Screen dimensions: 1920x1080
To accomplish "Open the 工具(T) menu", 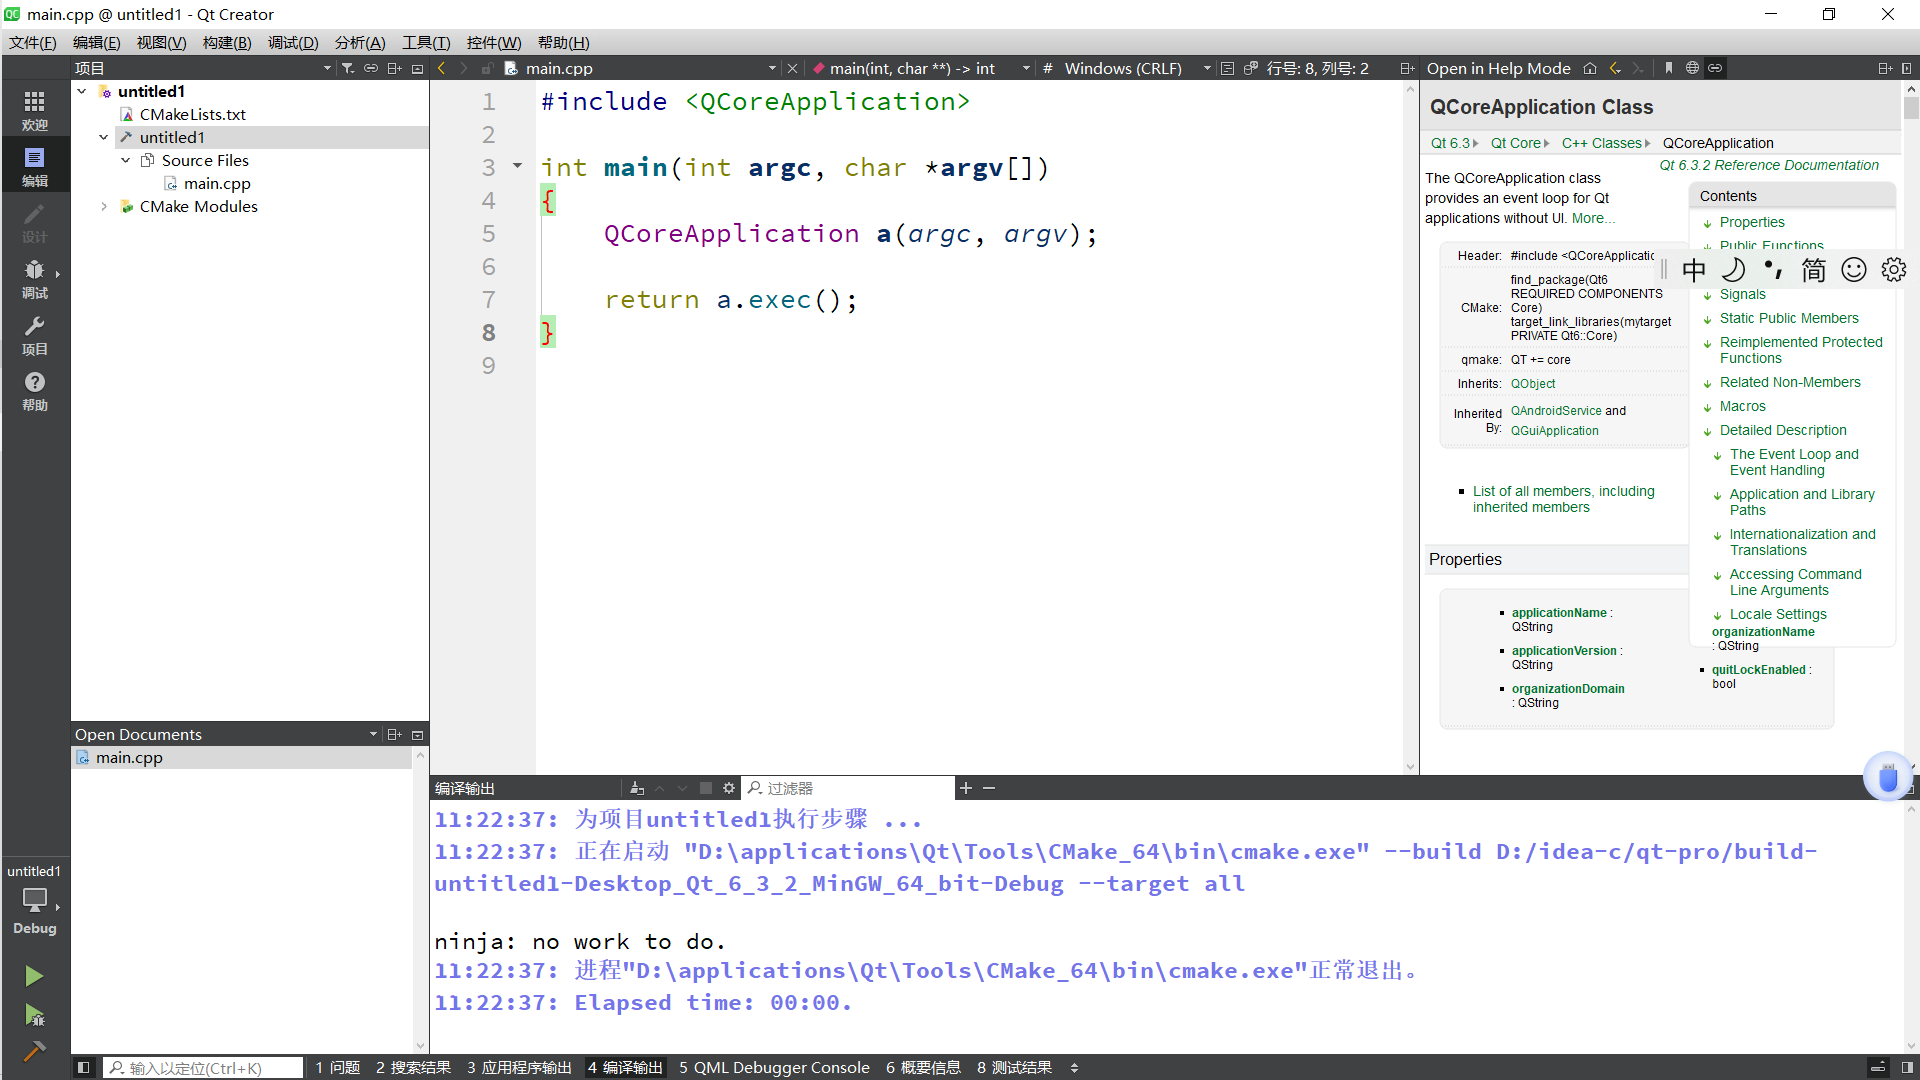I will click(x=426, y=42).
